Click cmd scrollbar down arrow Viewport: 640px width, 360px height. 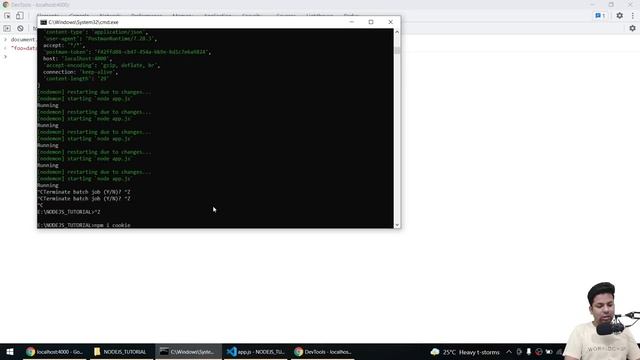click(397, 225)
